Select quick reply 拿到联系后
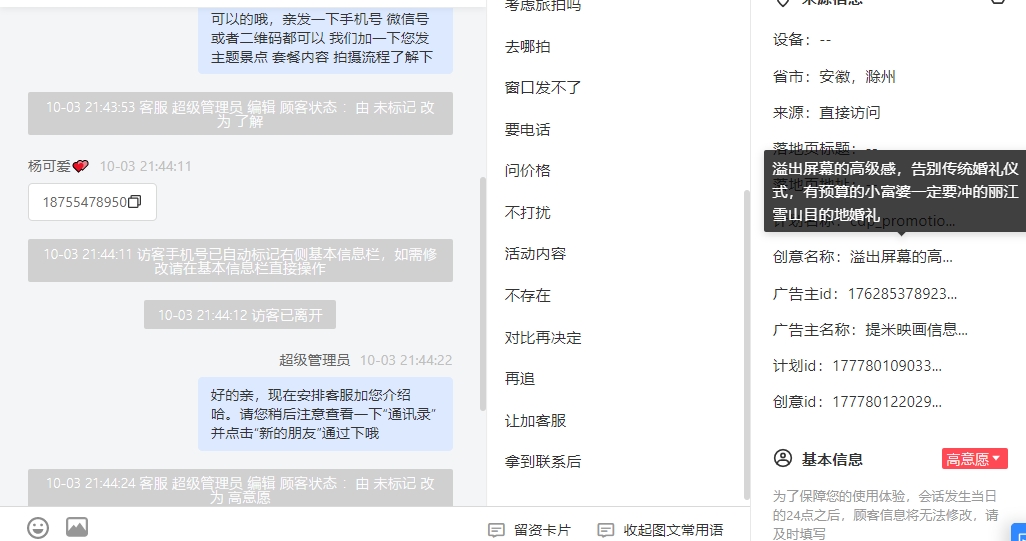1026x541 pixels. 542,462
